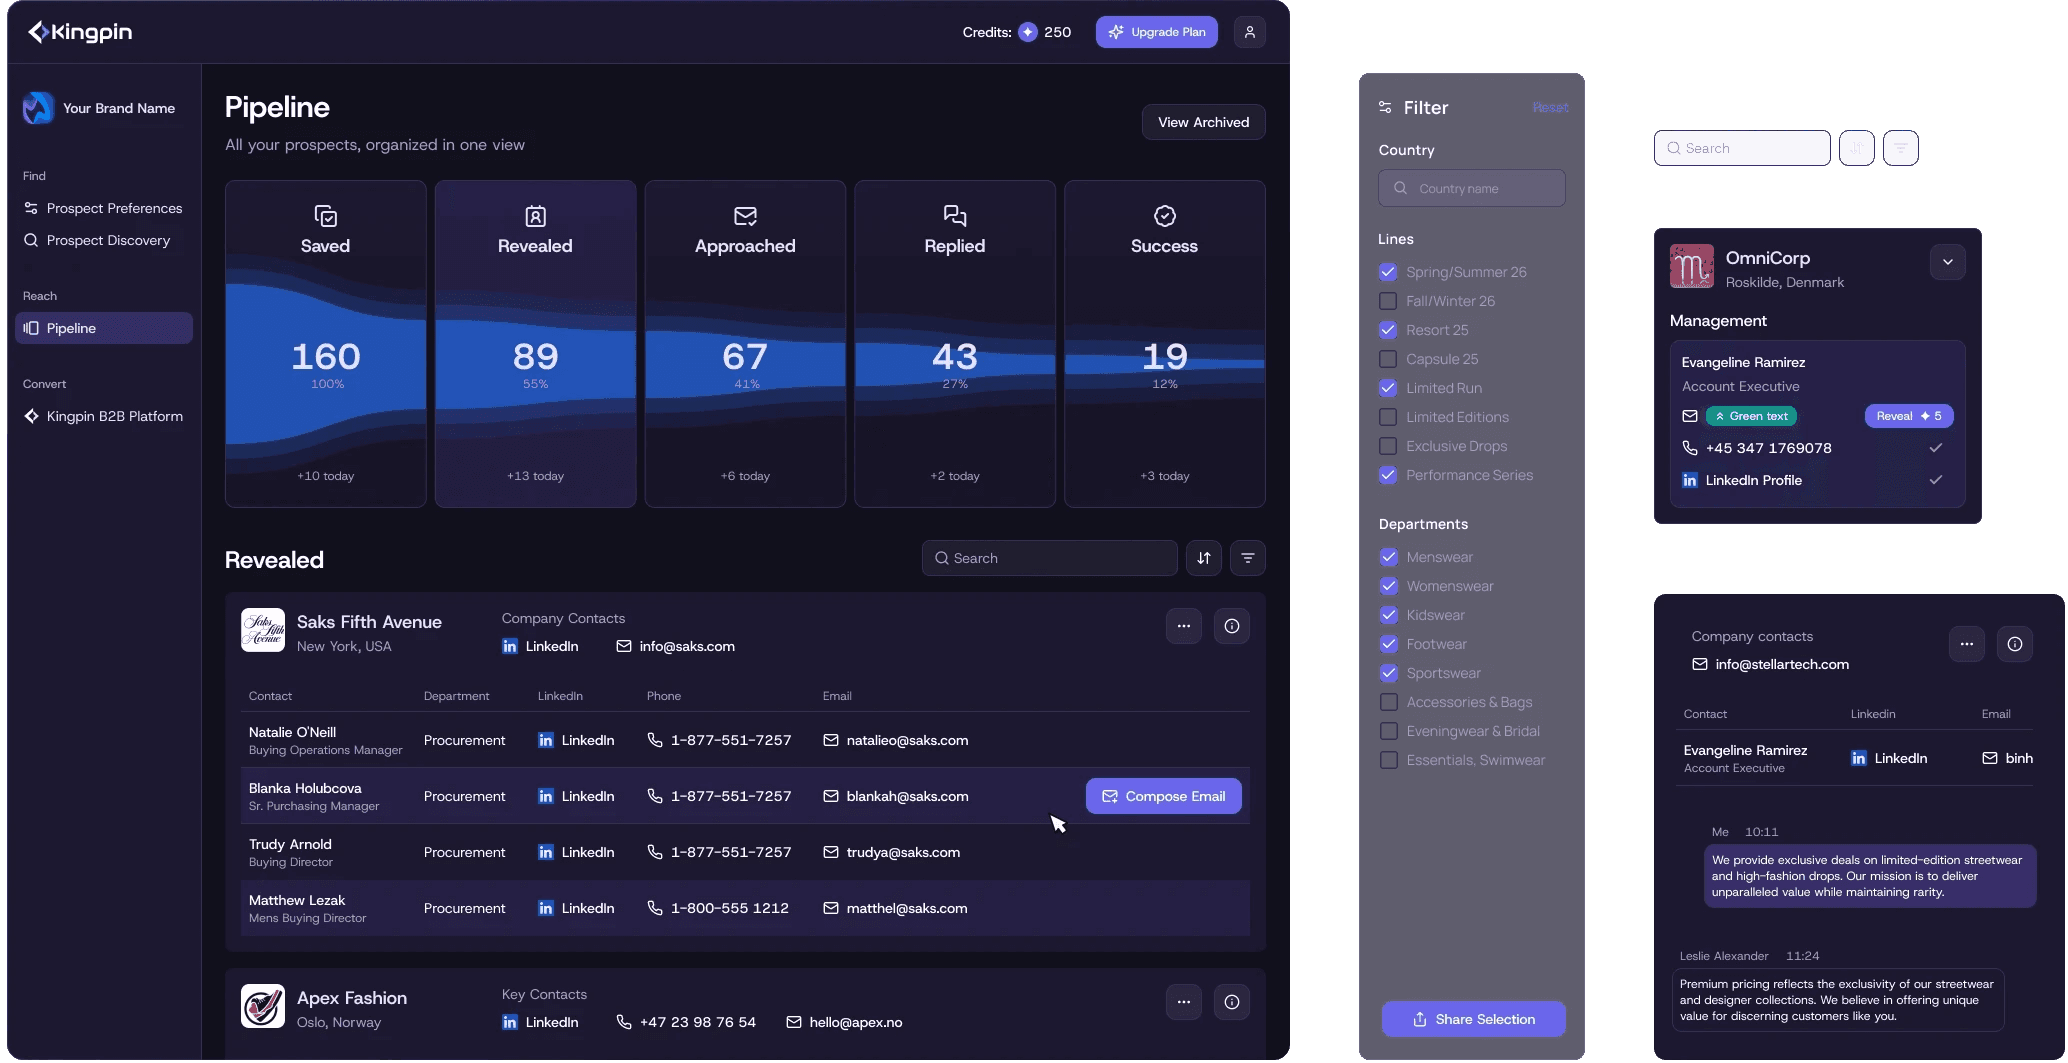Screen dimensions: 2068x1063
Task: Check Fall/Winter 26 line
Action: pyautogui.click(x=1388, y=301)
